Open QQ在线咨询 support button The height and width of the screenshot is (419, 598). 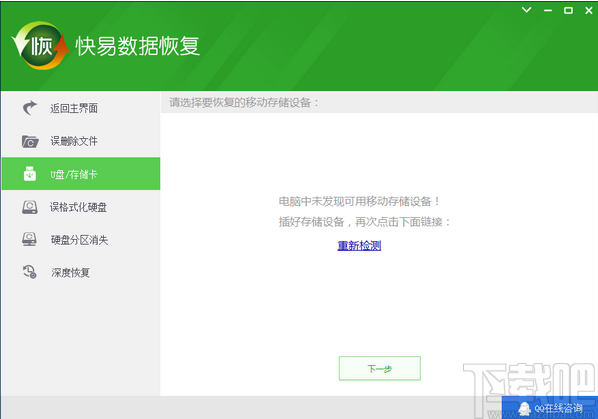[550, 408]
